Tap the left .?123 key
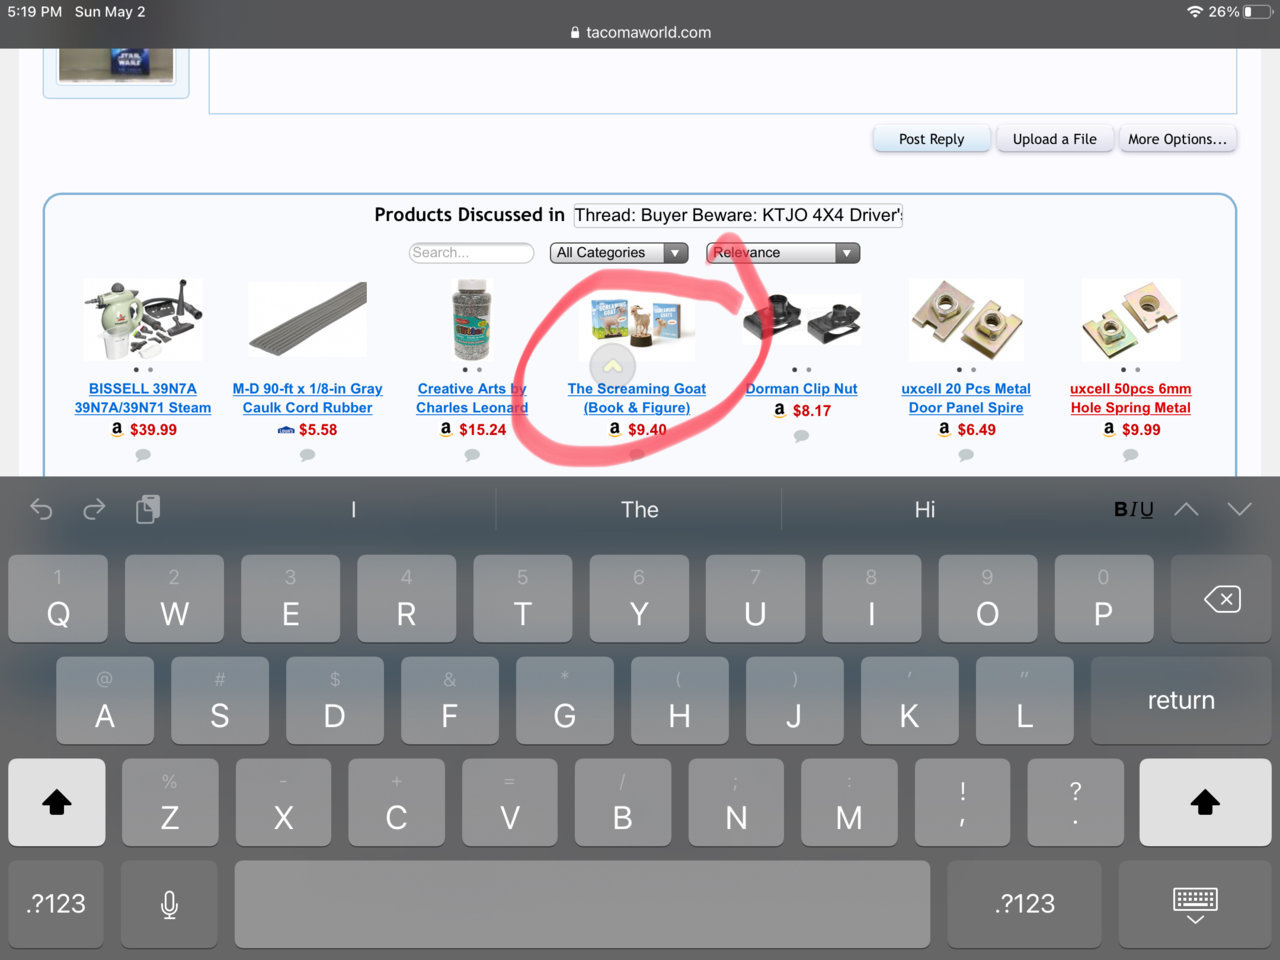The image size is (1280, 960). 56,904
